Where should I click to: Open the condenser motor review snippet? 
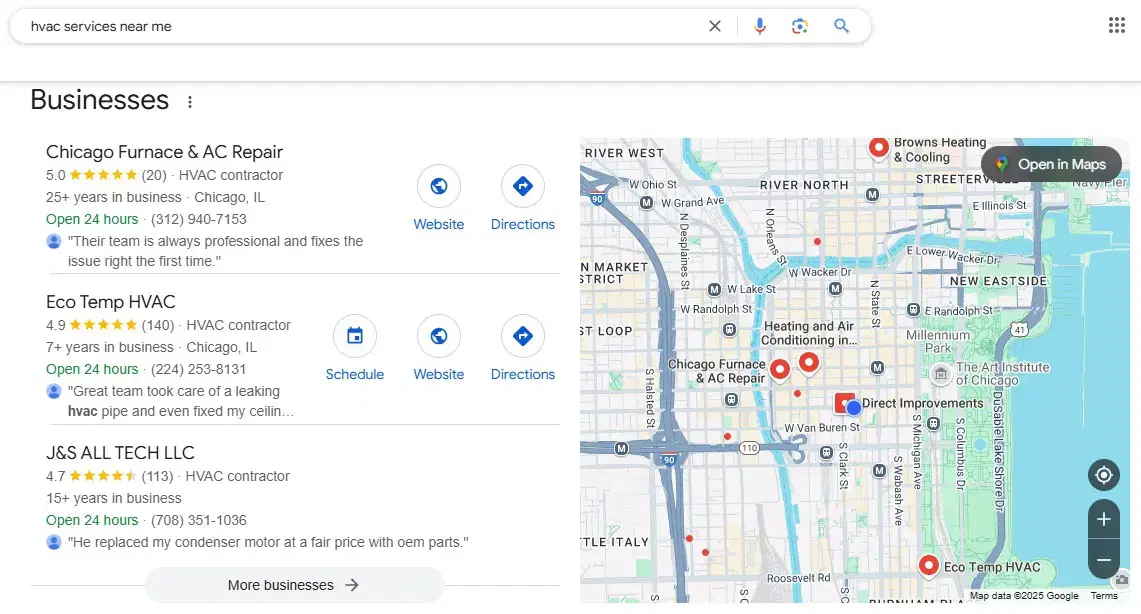(x=268, y=542)
